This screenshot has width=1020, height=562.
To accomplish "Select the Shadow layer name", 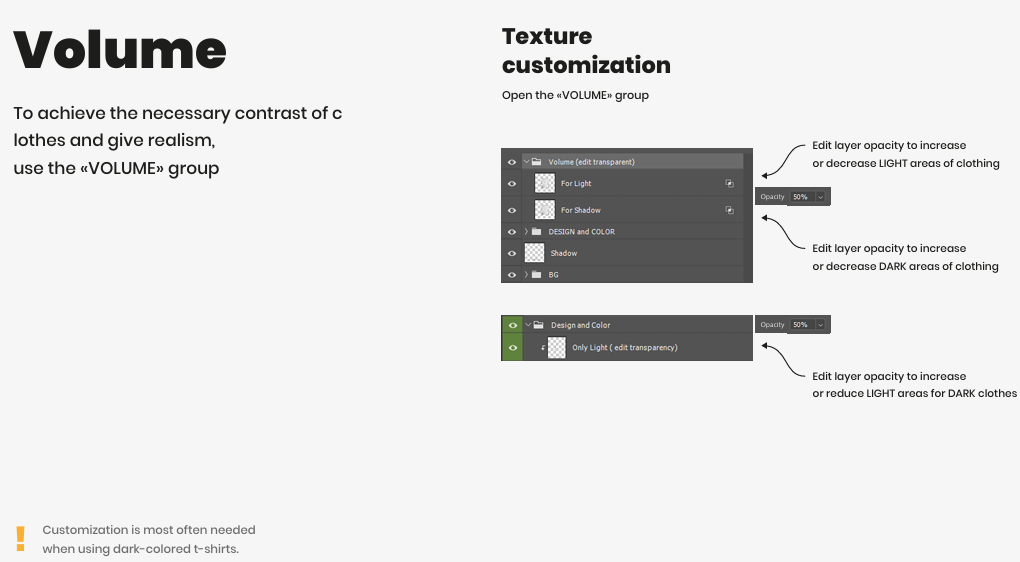I will pos(563,253).
